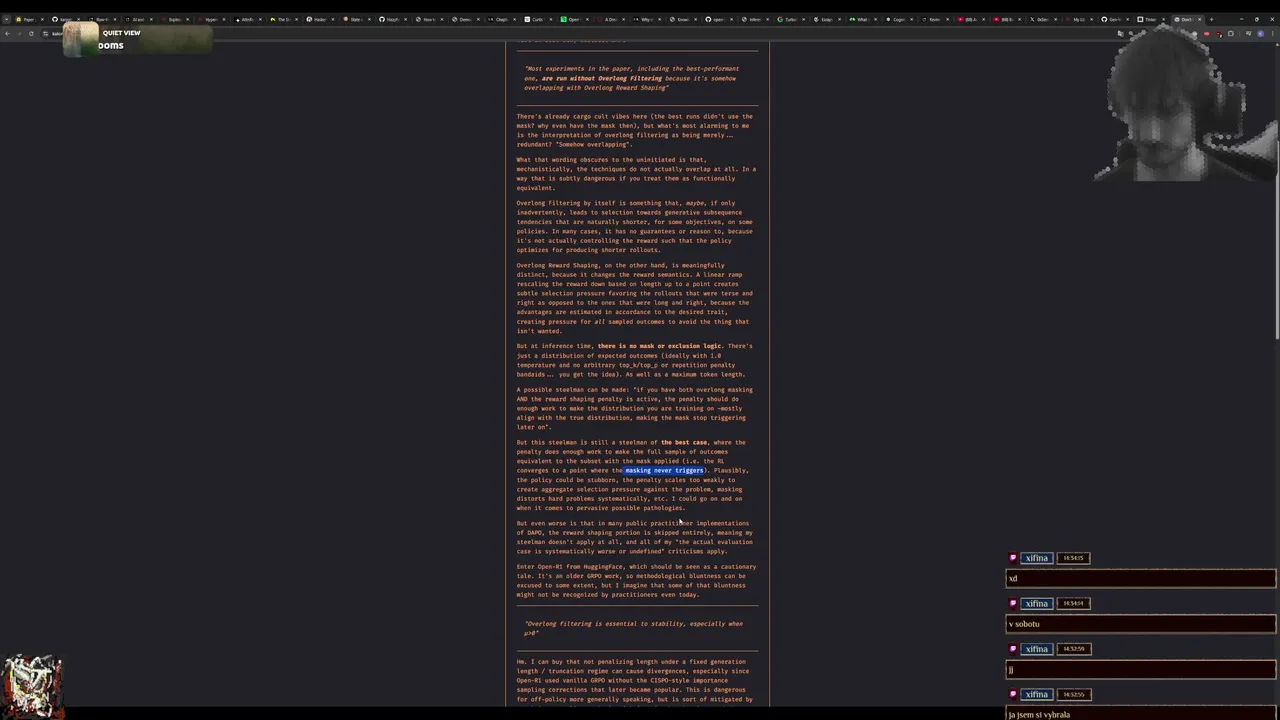The height and width of the screenshot is (720, 1280).
Task: Click quote 'Overlong filtering is essential to stability'
Action: tap(634, 628)
